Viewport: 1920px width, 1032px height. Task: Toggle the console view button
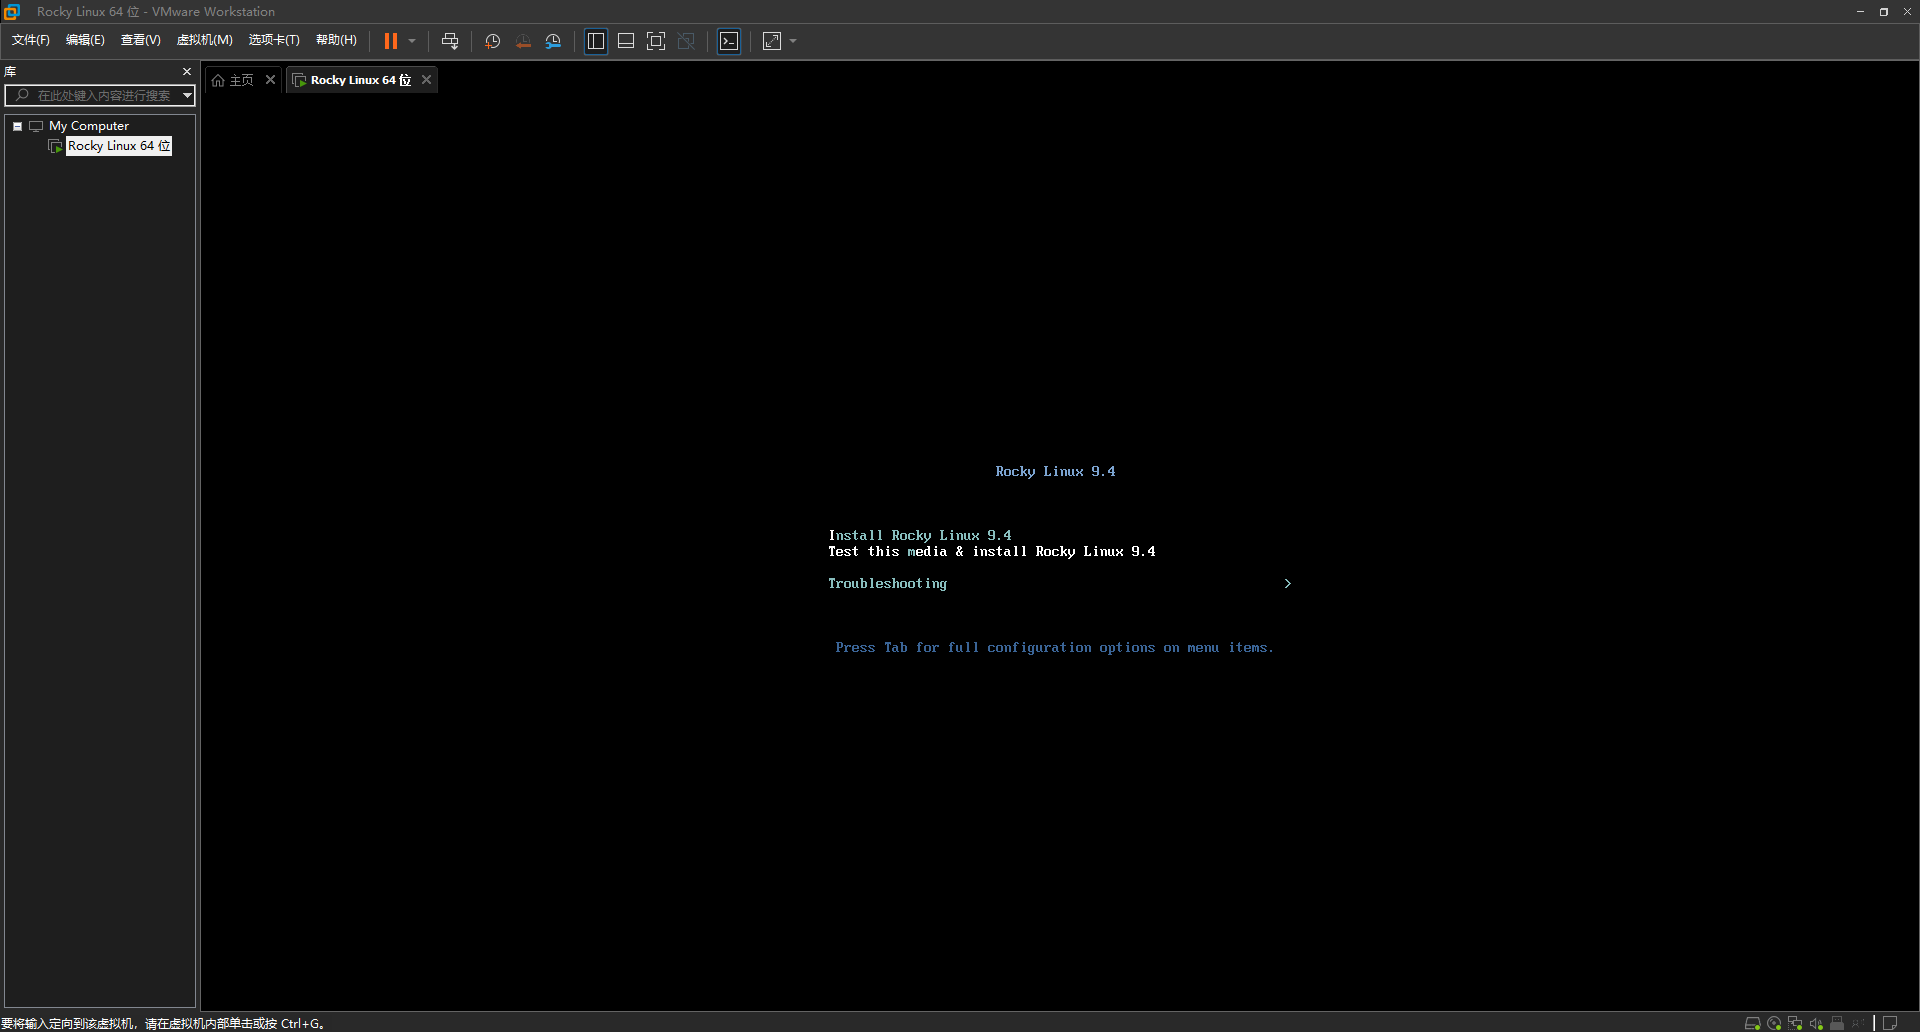[x=729, y=41]
